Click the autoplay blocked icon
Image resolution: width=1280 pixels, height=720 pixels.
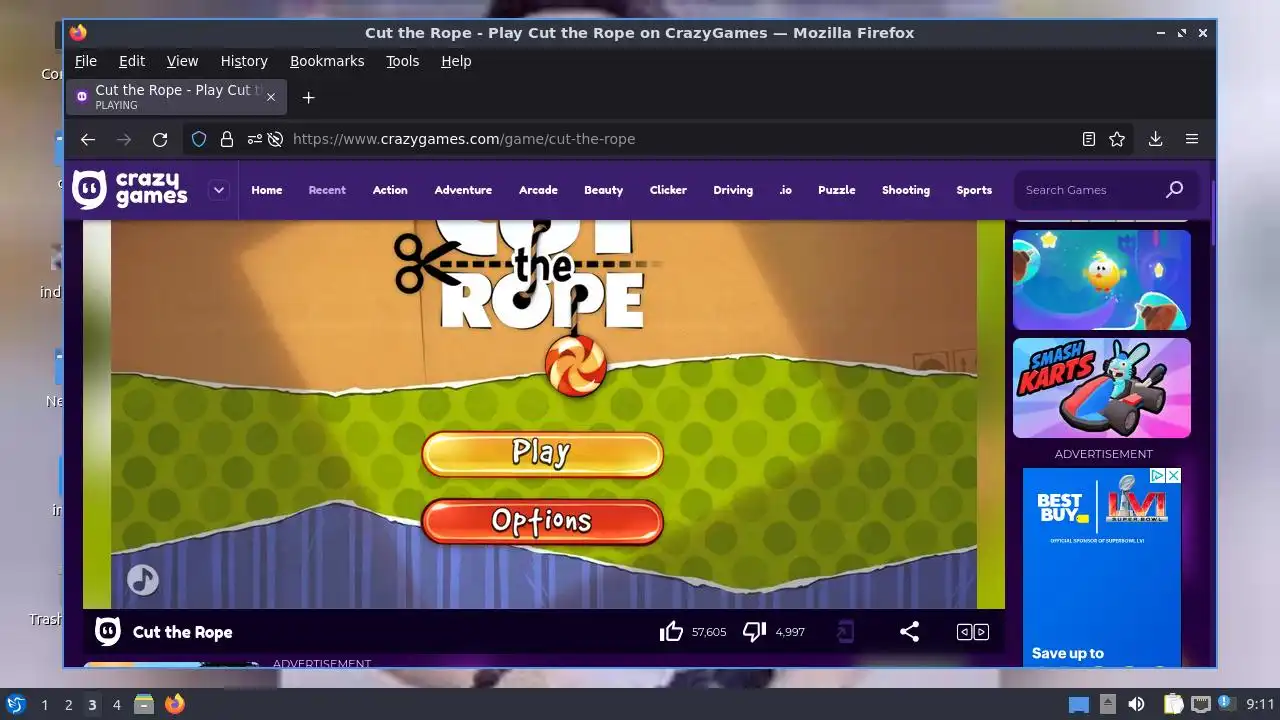(x=275, y=139)
